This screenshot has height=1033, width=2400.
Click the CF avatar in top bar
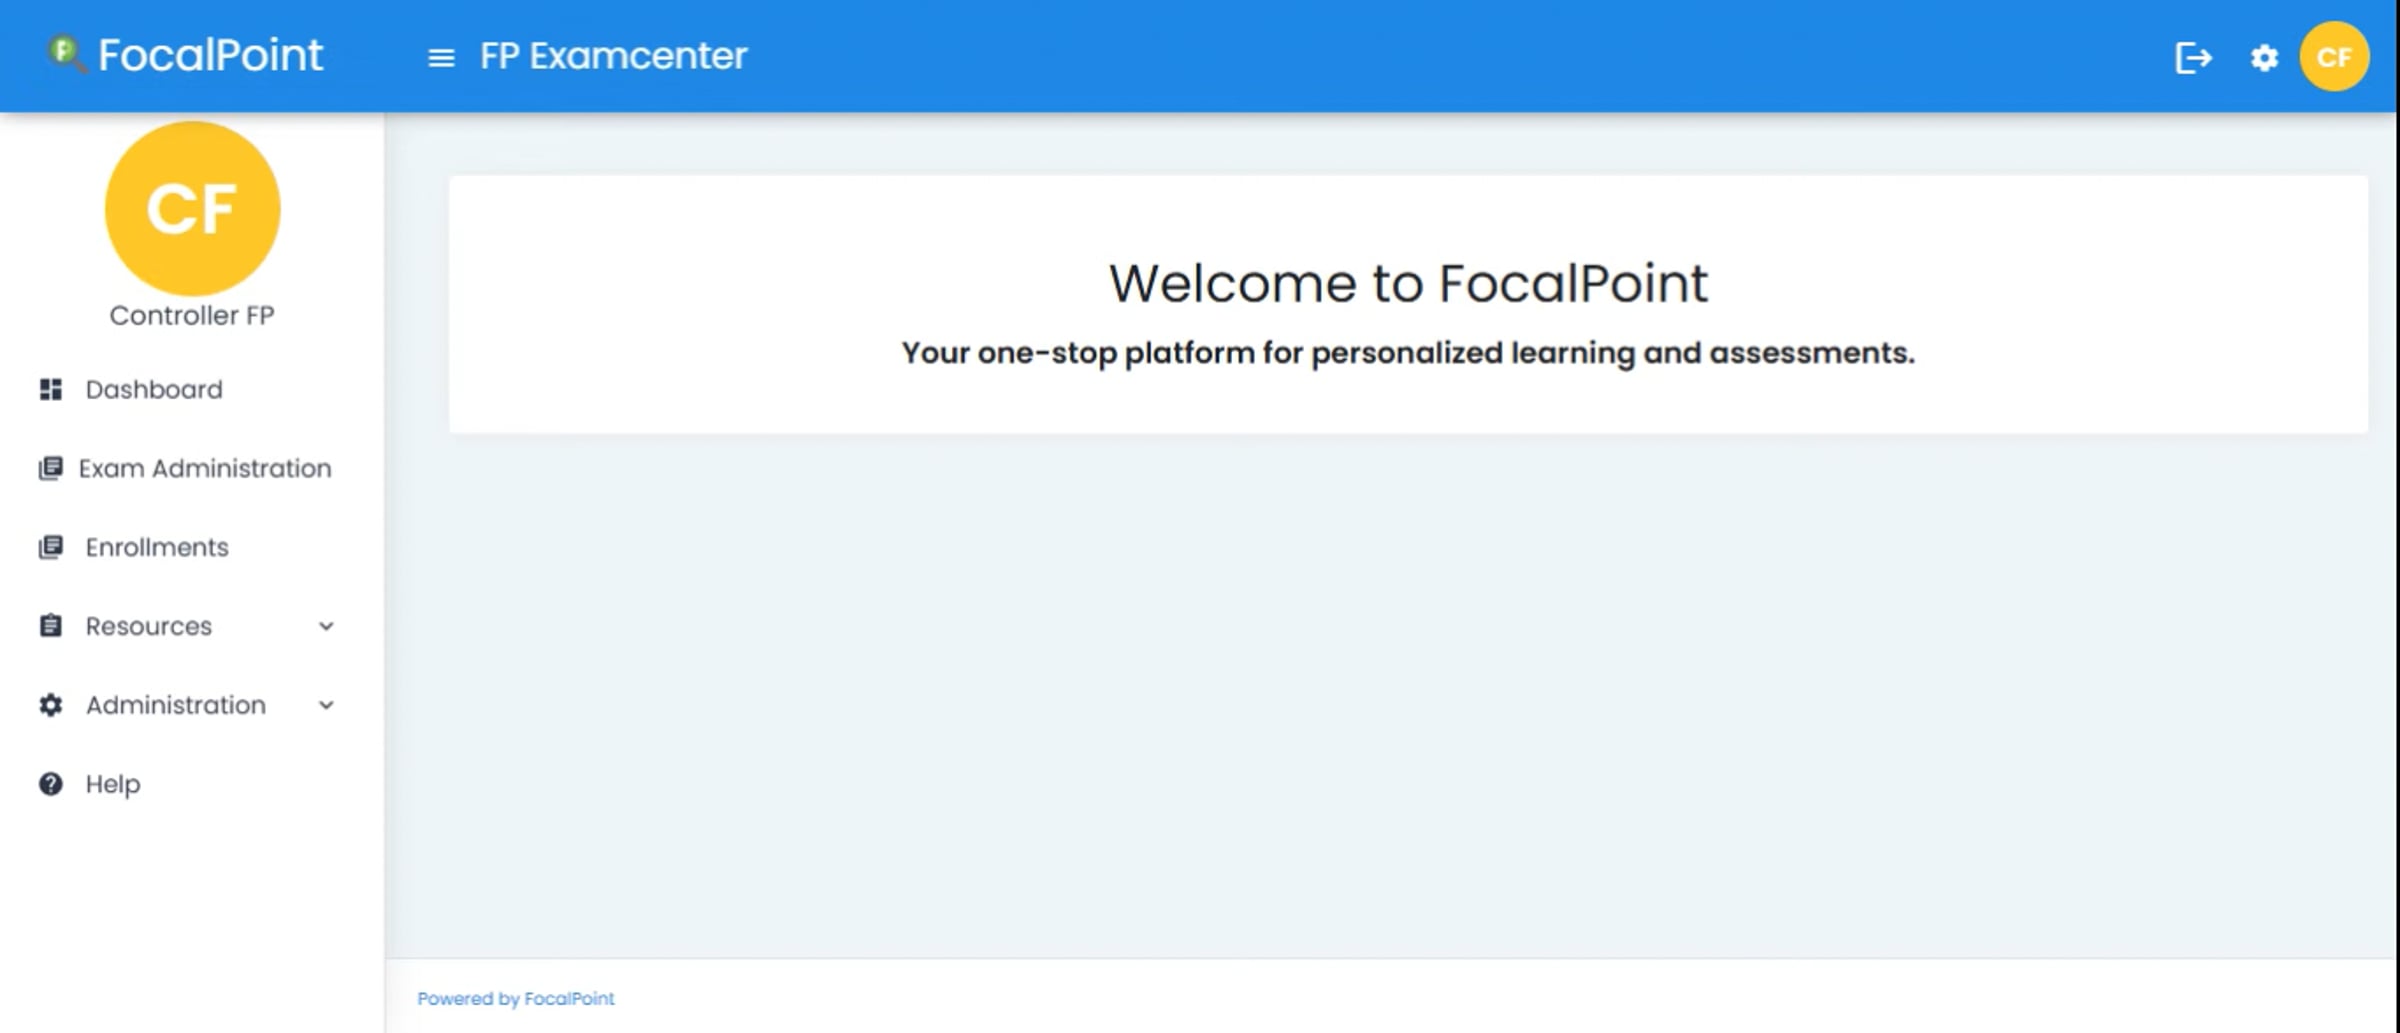pos(2334,57)
